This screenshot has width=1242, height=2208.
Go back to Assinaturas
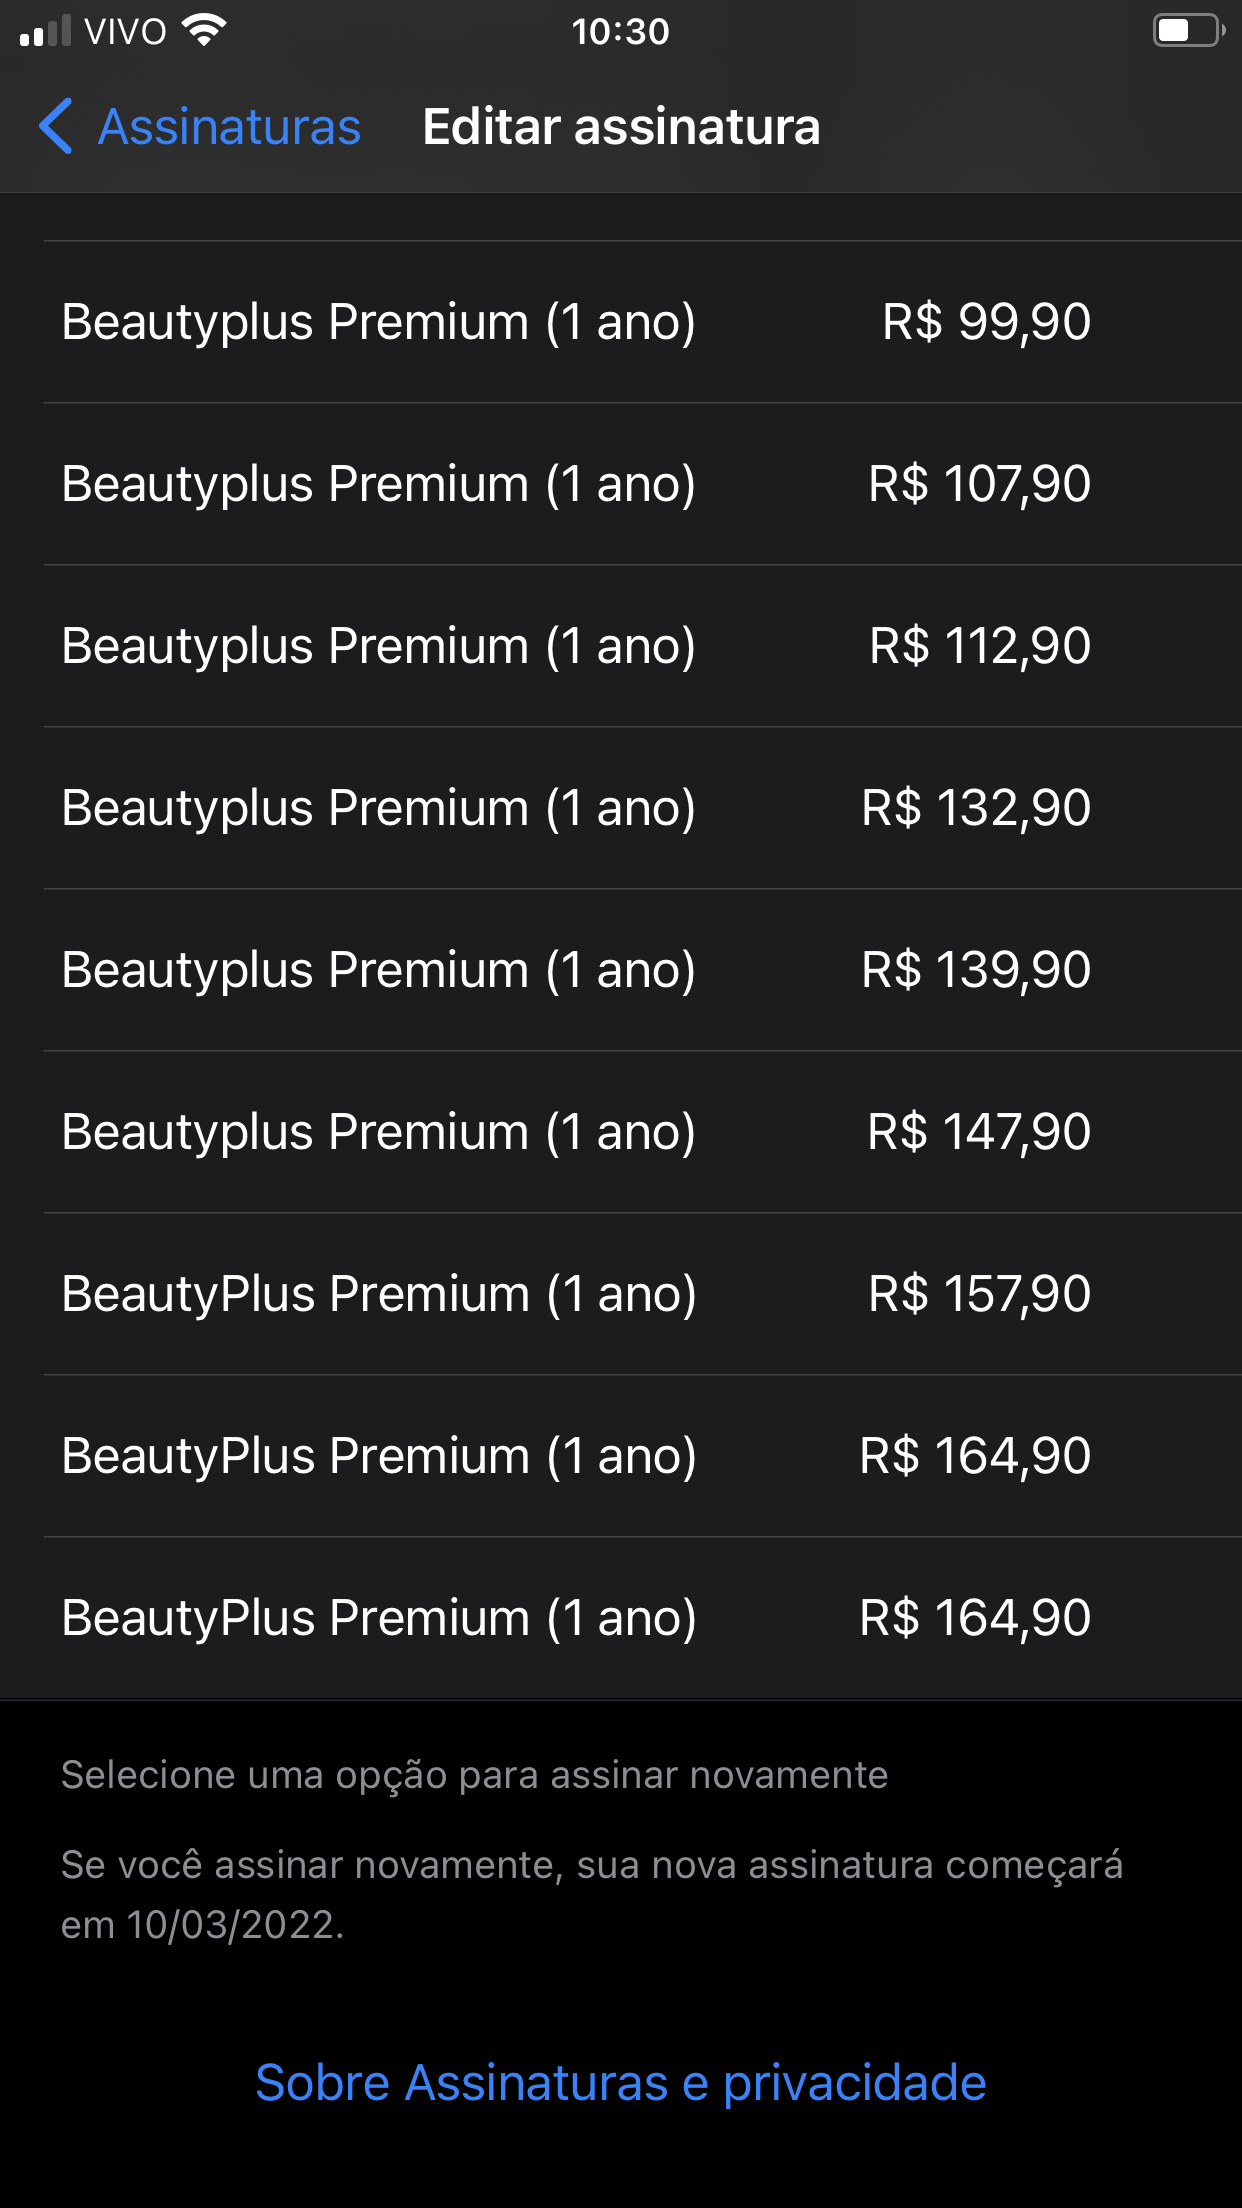pos(228,127)
